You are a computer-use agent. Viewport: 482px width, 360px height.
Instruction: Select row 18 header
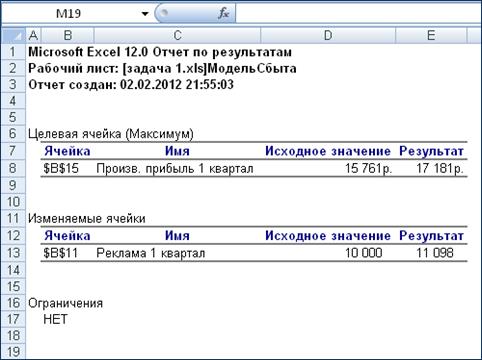(x=13, y=336)
